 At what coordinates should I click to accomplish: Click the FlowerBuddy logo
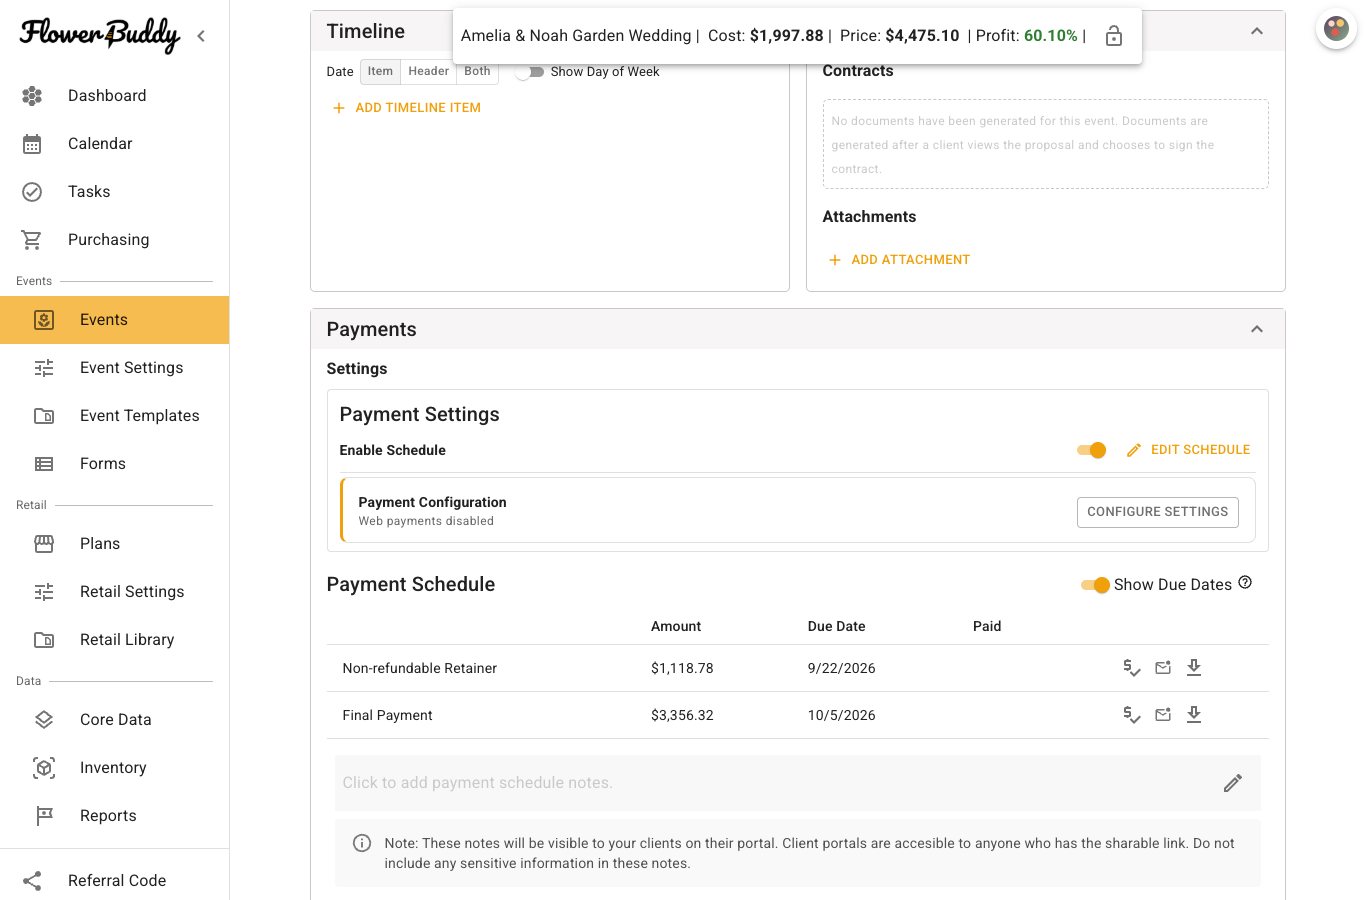[100, 36]
